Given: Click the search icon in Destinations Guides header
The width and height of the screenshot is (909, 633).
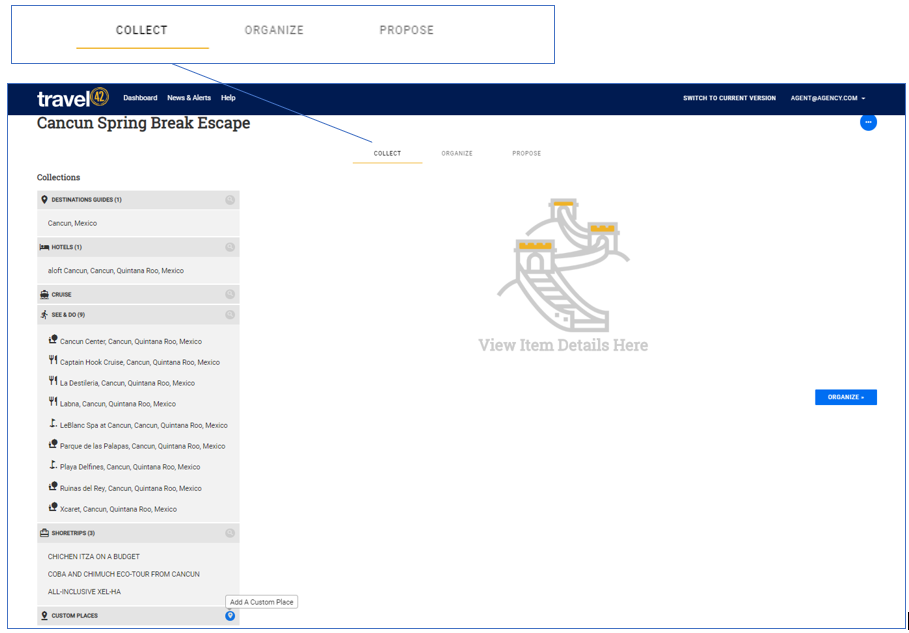Looking at the screenshot, I should pos(230,200).
